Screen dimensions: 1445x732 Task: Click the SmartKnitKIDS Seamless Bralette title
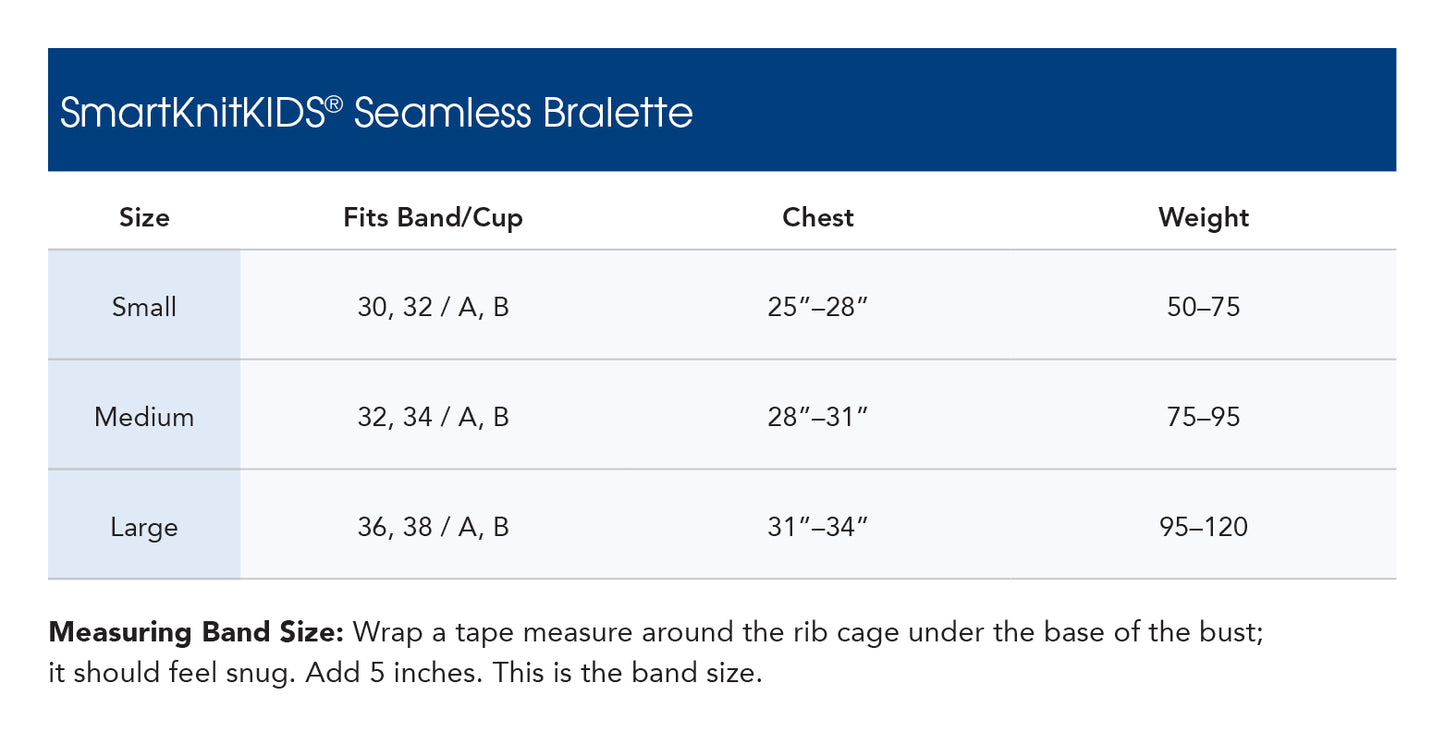[376, 113]
